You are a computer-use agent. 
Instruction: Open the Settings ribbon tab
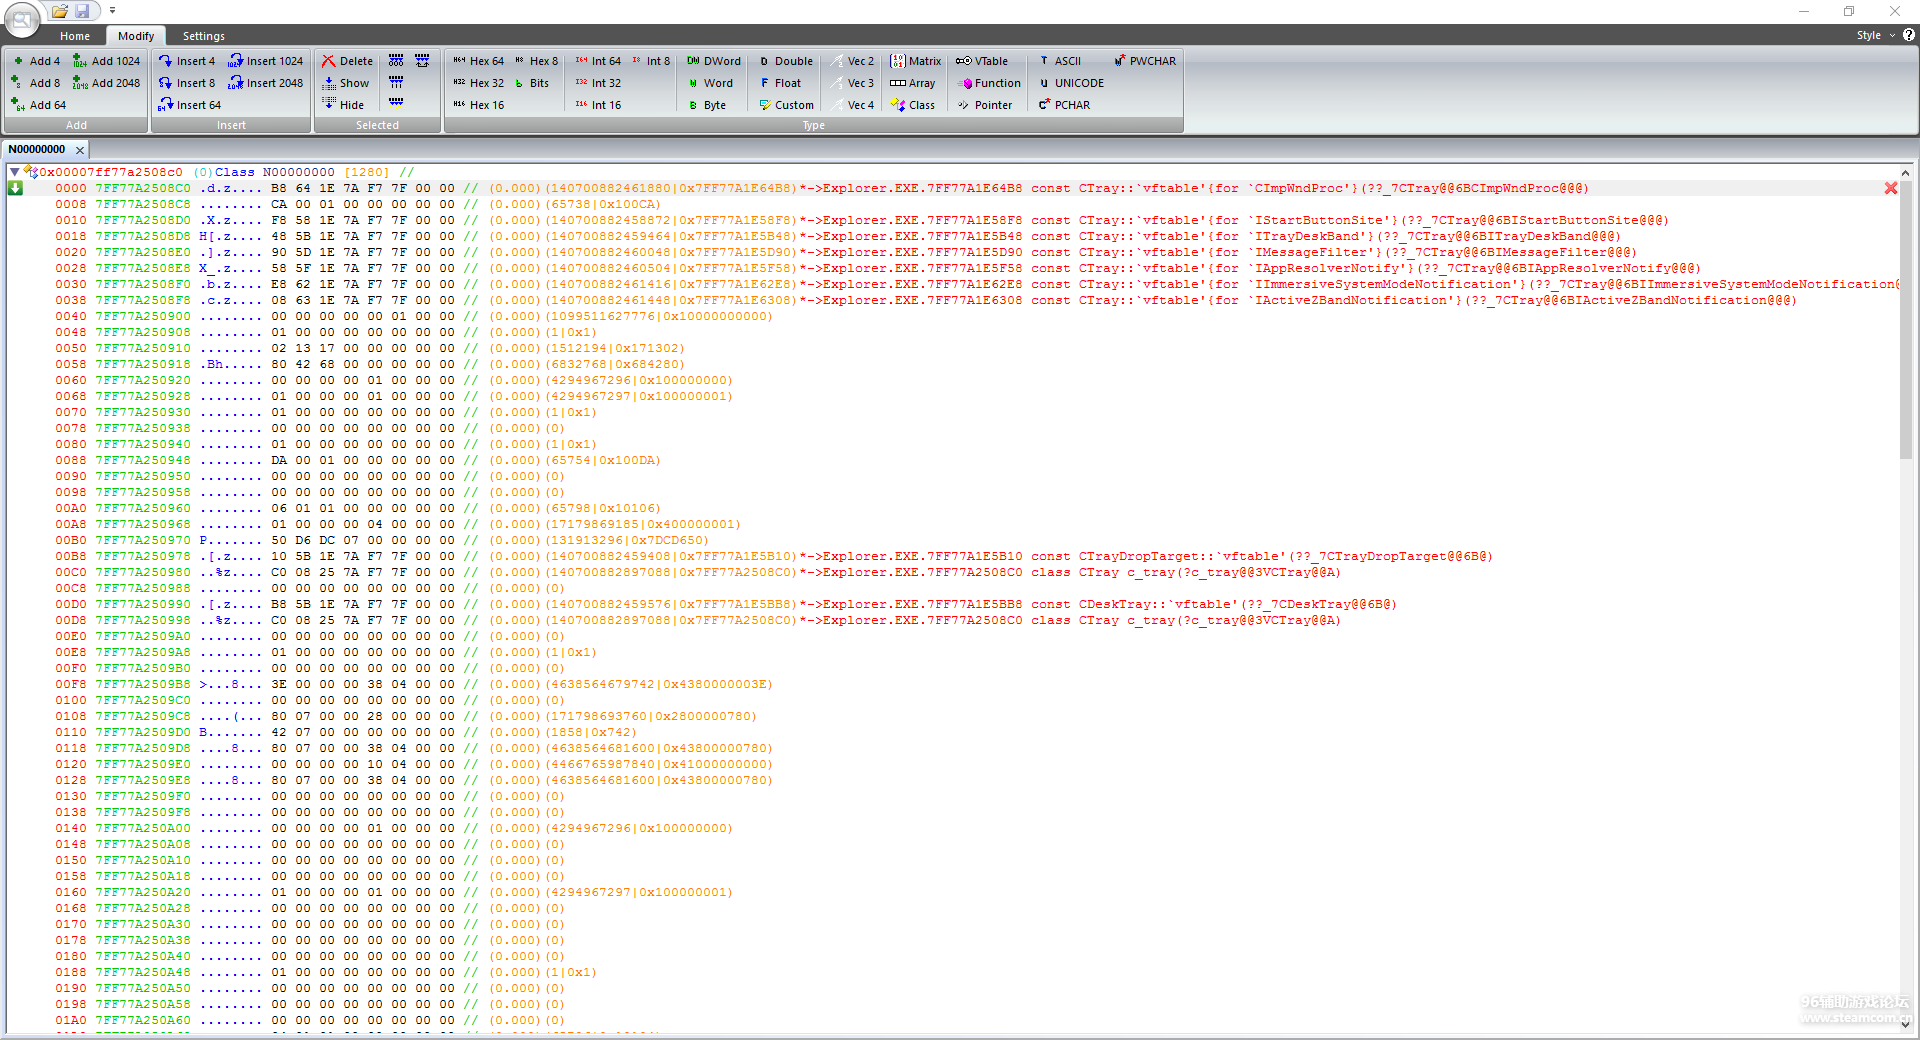203,36
